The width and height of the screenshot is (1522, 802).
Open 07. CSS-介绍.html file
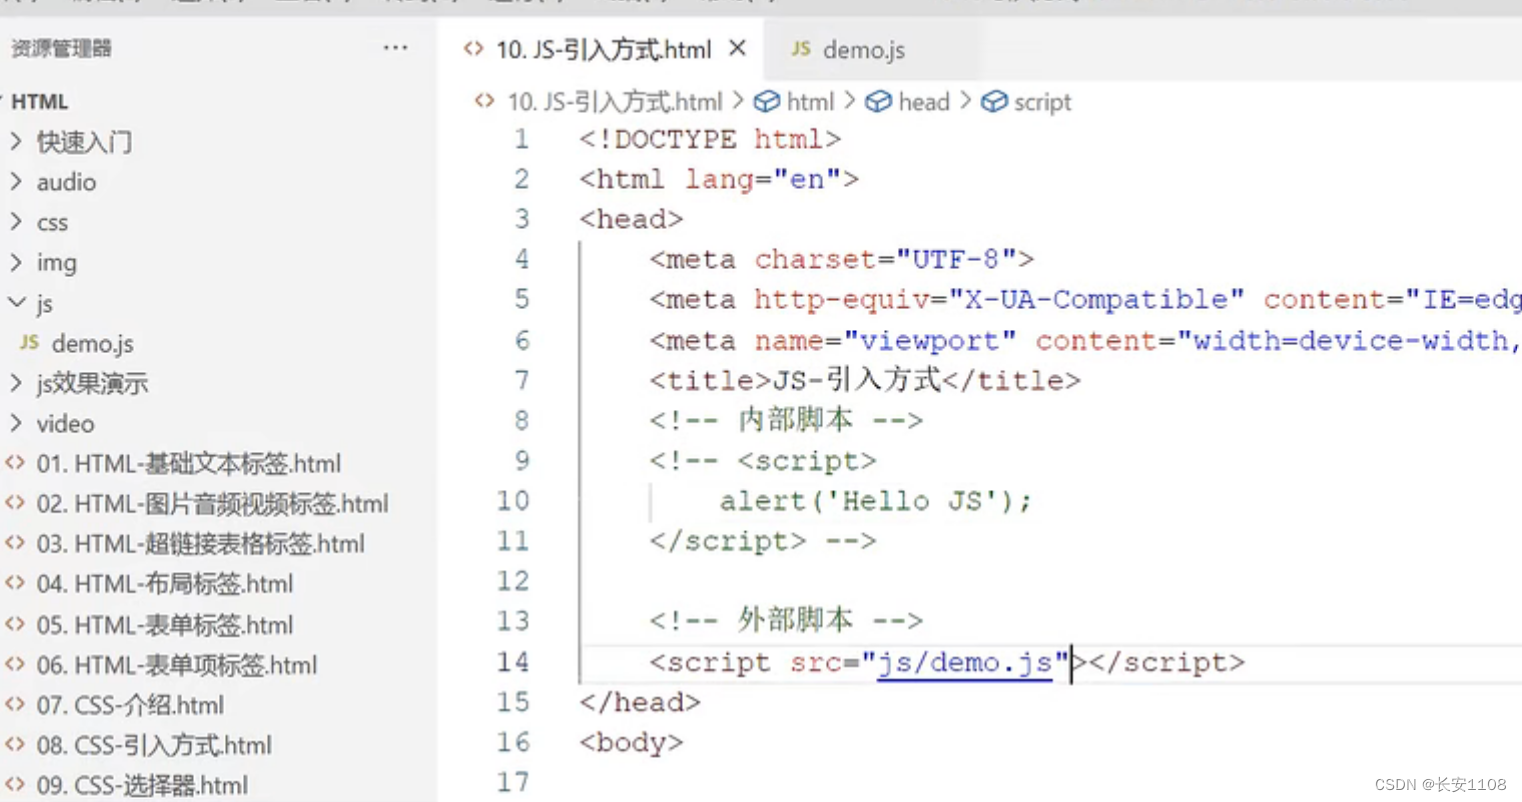(x=130, y=705)
